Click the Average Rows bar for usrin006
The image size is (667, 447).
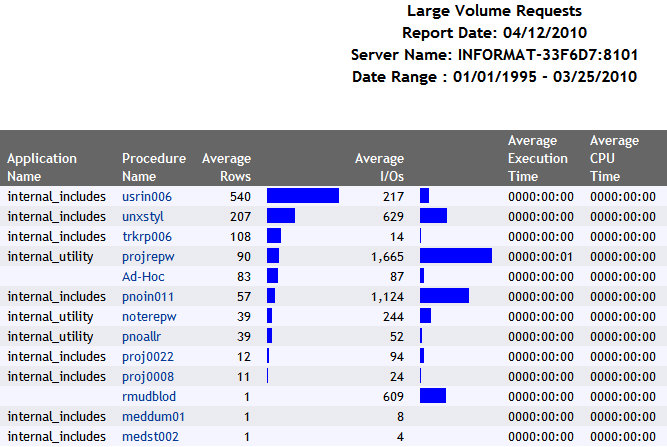[x=302, y=196]
